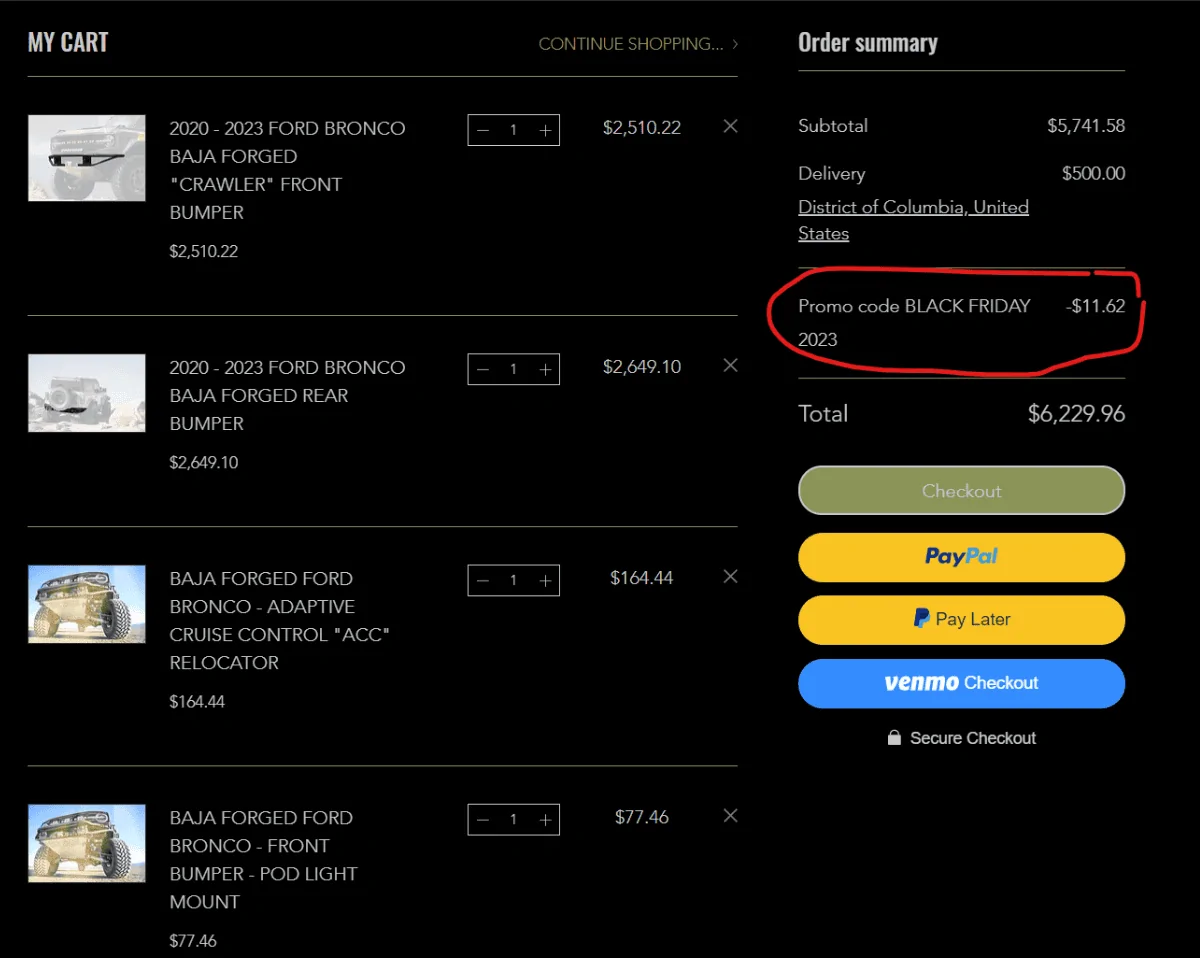This screenshot has height=958, width=1200.
Task: Increase quantity of Pod Light Mount
Action: 545,819
